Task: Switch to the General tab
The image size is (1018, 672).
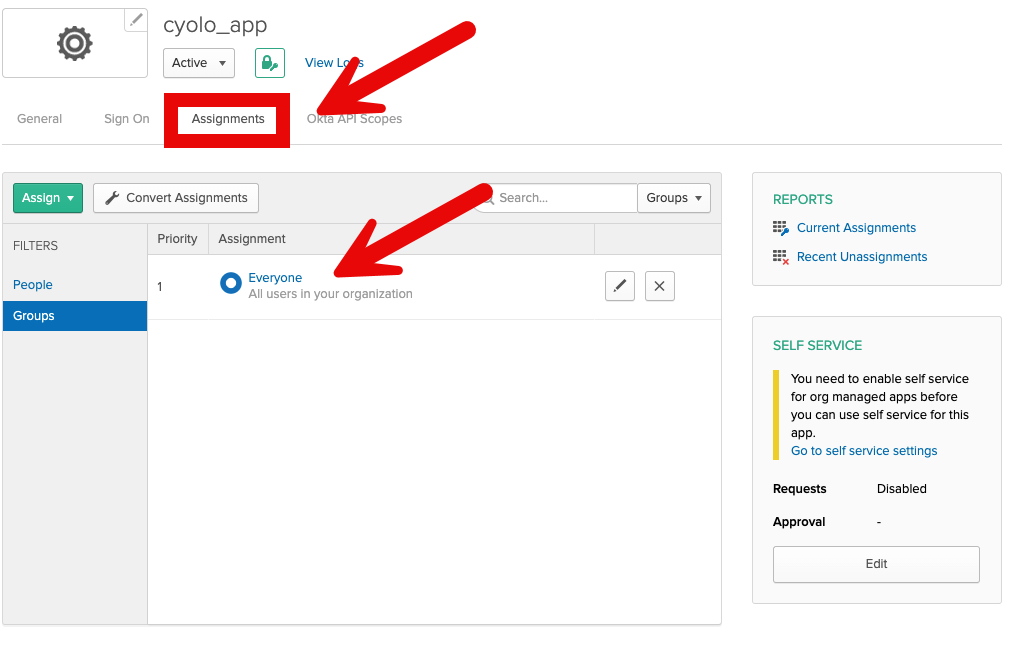Action: (39, 118)
